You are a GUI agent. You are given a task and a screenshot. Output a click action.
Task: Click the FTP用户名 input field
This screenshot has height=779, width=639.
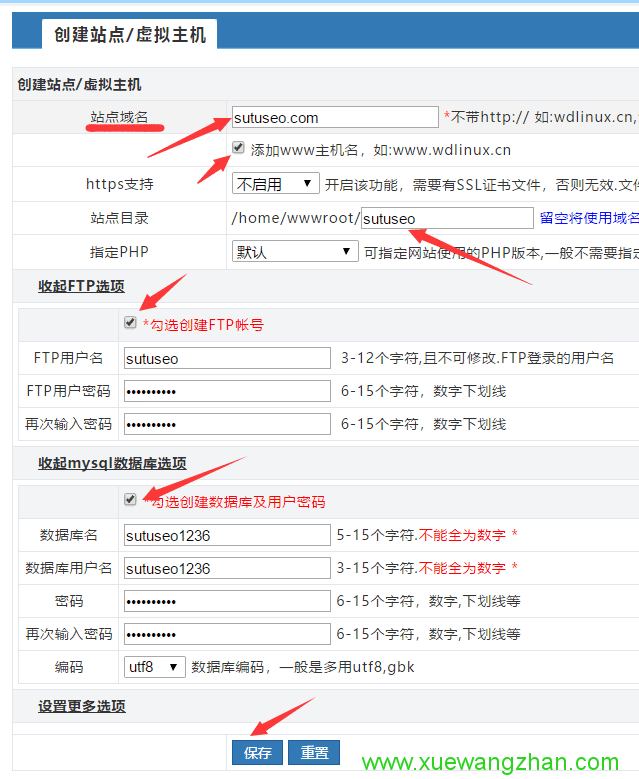click(227, 358)
